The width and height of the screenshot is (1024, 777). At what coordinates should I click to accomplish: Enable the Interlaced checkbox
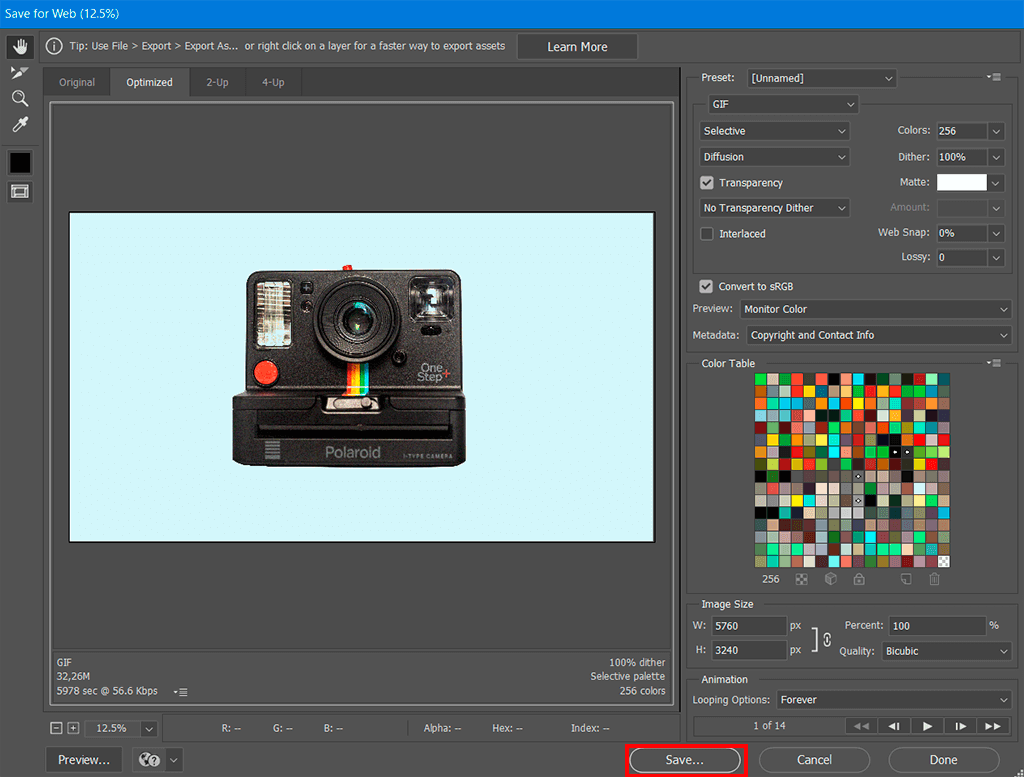pyautogui.click(x=707, y=234)
